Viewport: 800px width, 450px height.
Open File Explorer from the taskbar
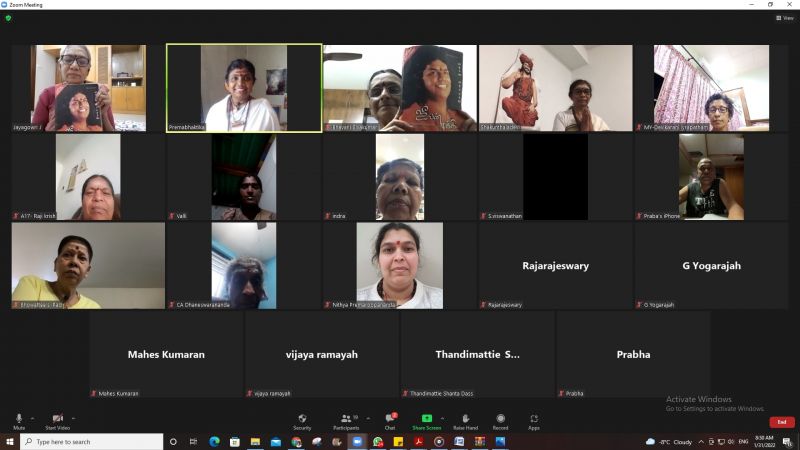pos(255,441)
